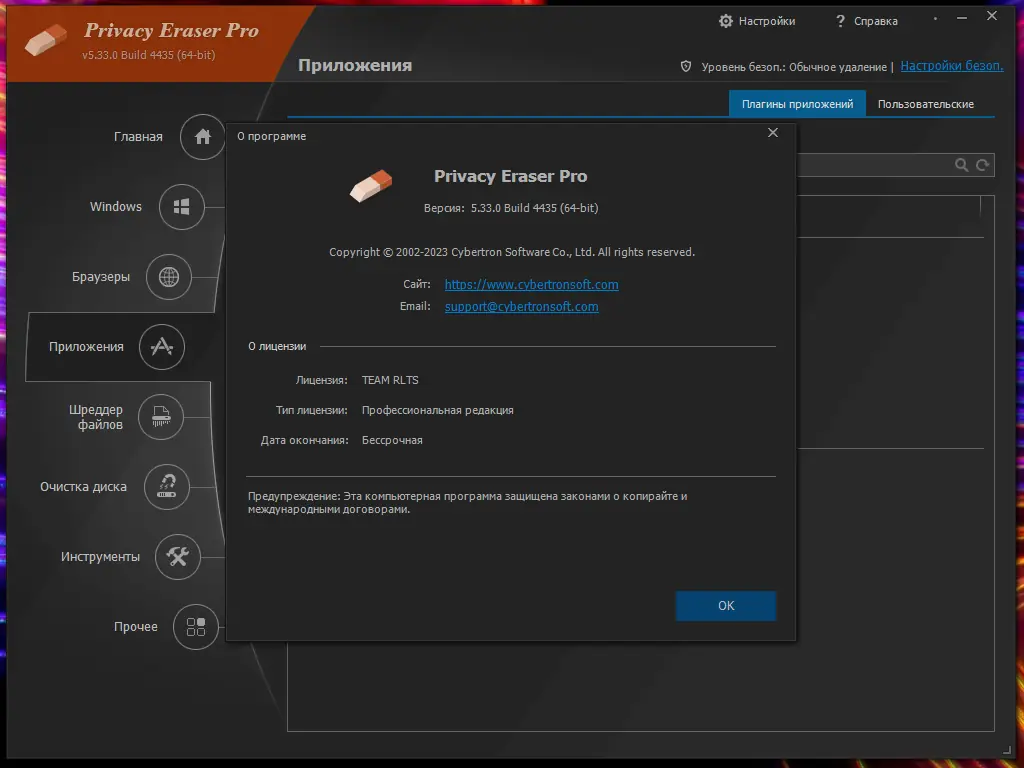The width and height of the screenshot is (1024, 768).
Task: Select the Очистка диска disk icon
Action: click(x=167, y=487)
